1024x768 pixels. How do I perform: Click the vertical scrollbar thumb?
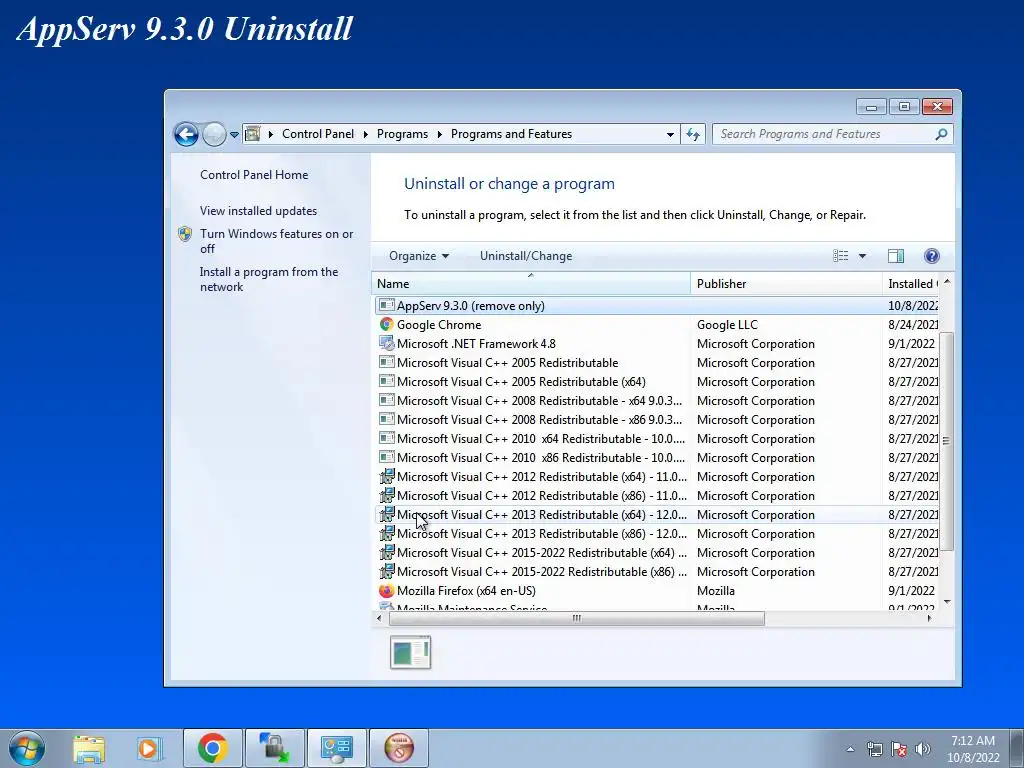click(947, 441)
